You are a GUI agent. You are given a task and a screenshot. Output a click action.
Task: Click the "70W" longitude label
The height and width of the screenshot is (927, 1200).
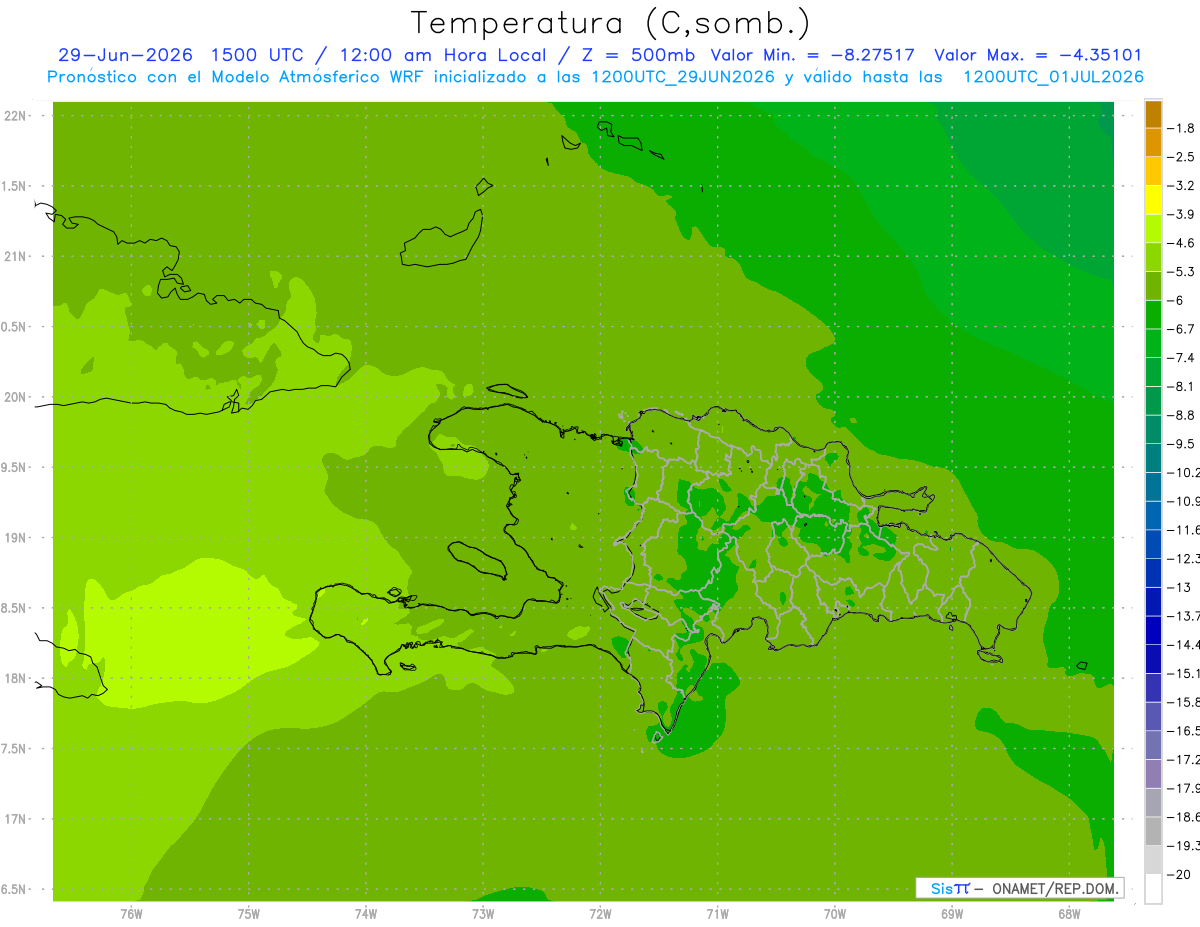834,914
